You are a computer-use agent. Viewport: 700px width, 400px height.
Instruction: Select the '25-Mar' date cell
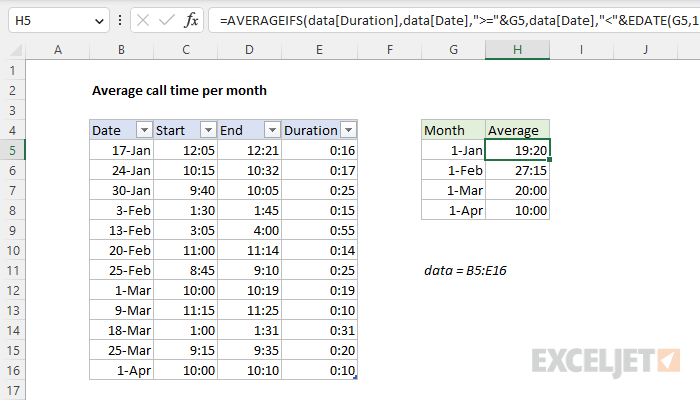point(121,350)
